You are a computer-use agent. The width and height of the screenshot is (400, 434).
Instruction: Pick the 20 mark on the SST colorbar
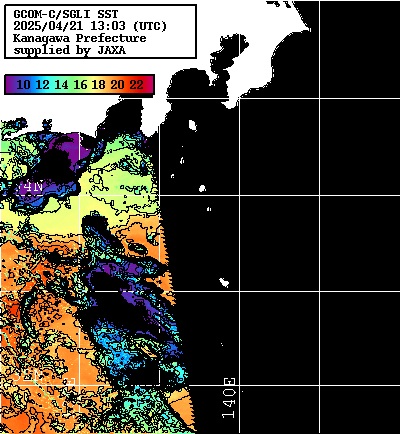[118, 85]
